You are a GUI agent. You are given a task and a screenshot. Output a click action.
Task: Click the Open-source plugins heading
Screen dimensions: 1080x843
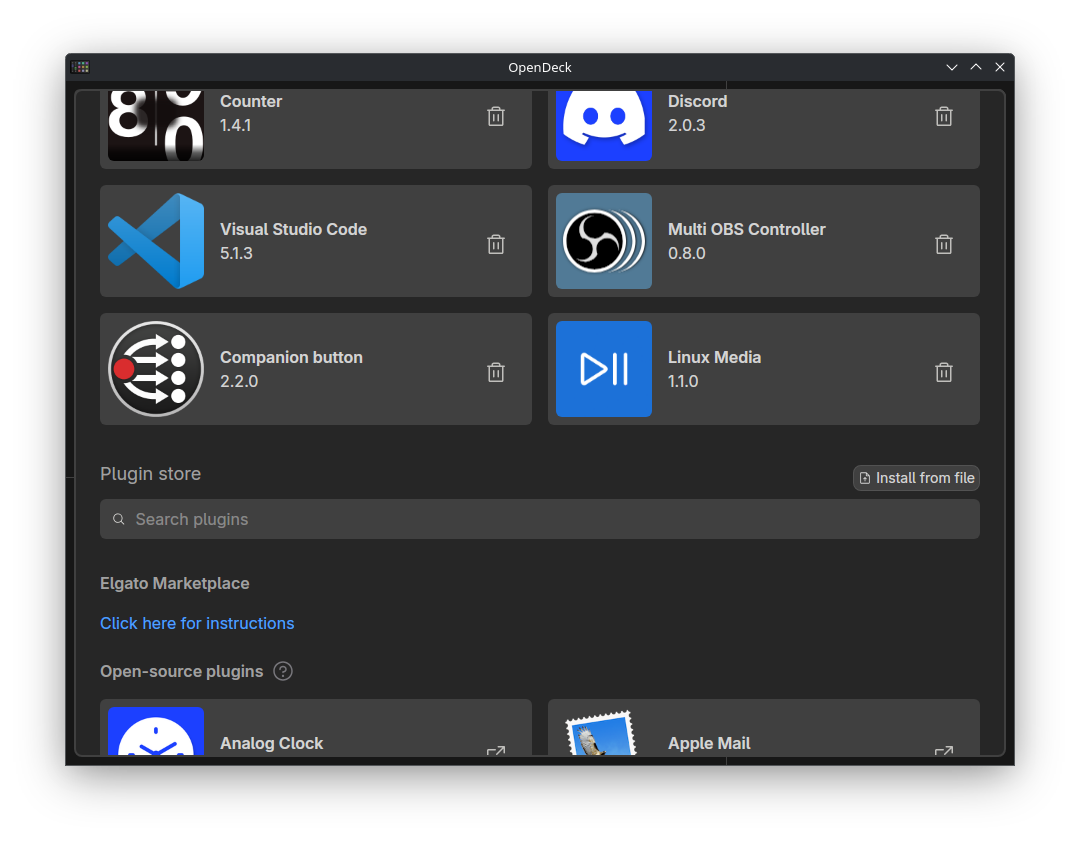tap(181, 672)
